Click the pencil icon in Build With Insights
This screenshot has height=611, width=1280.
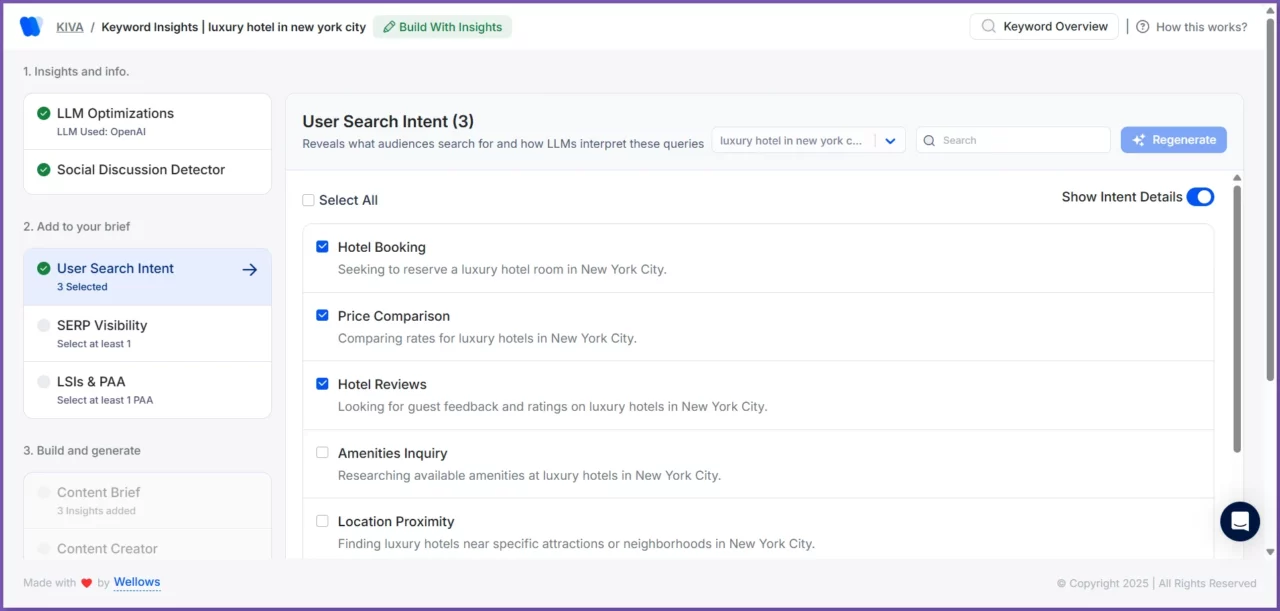(388, 27)
